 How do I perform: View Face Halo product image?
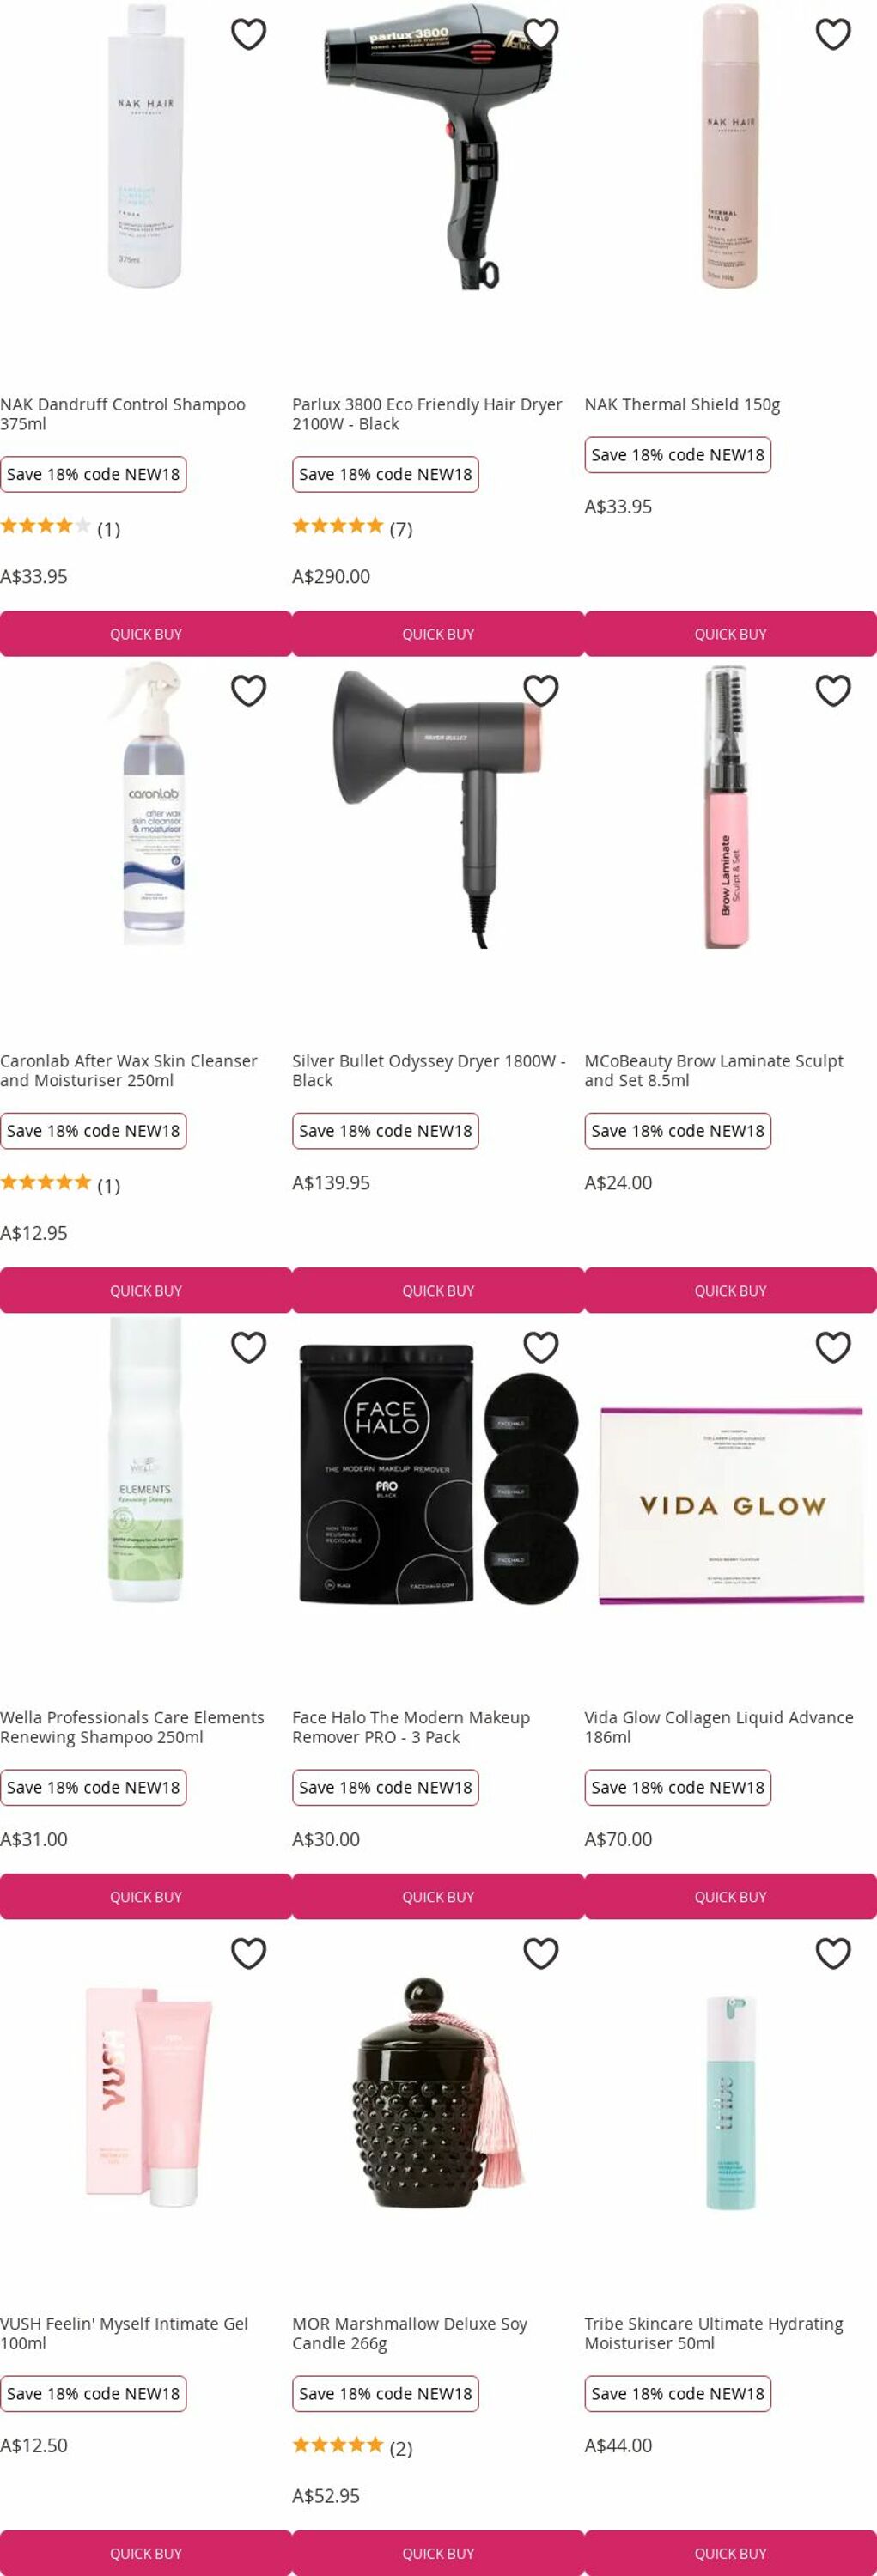[438, 1475]
